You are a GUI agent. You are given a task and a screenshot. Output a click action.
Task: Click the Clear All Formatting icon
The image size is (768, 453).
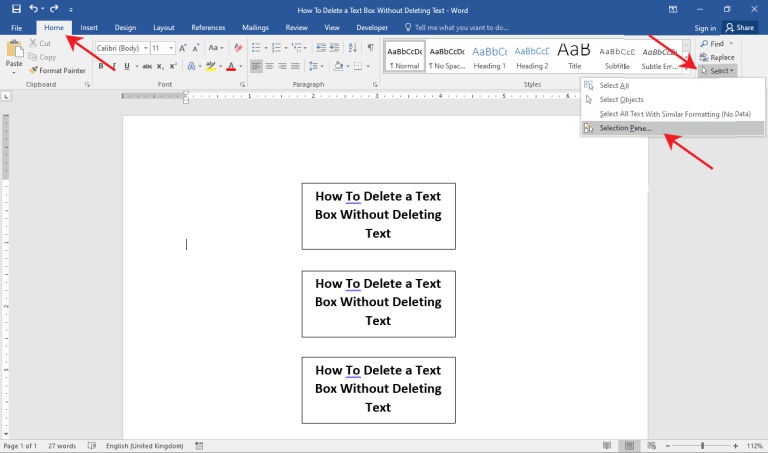click(x=238, y=48)
